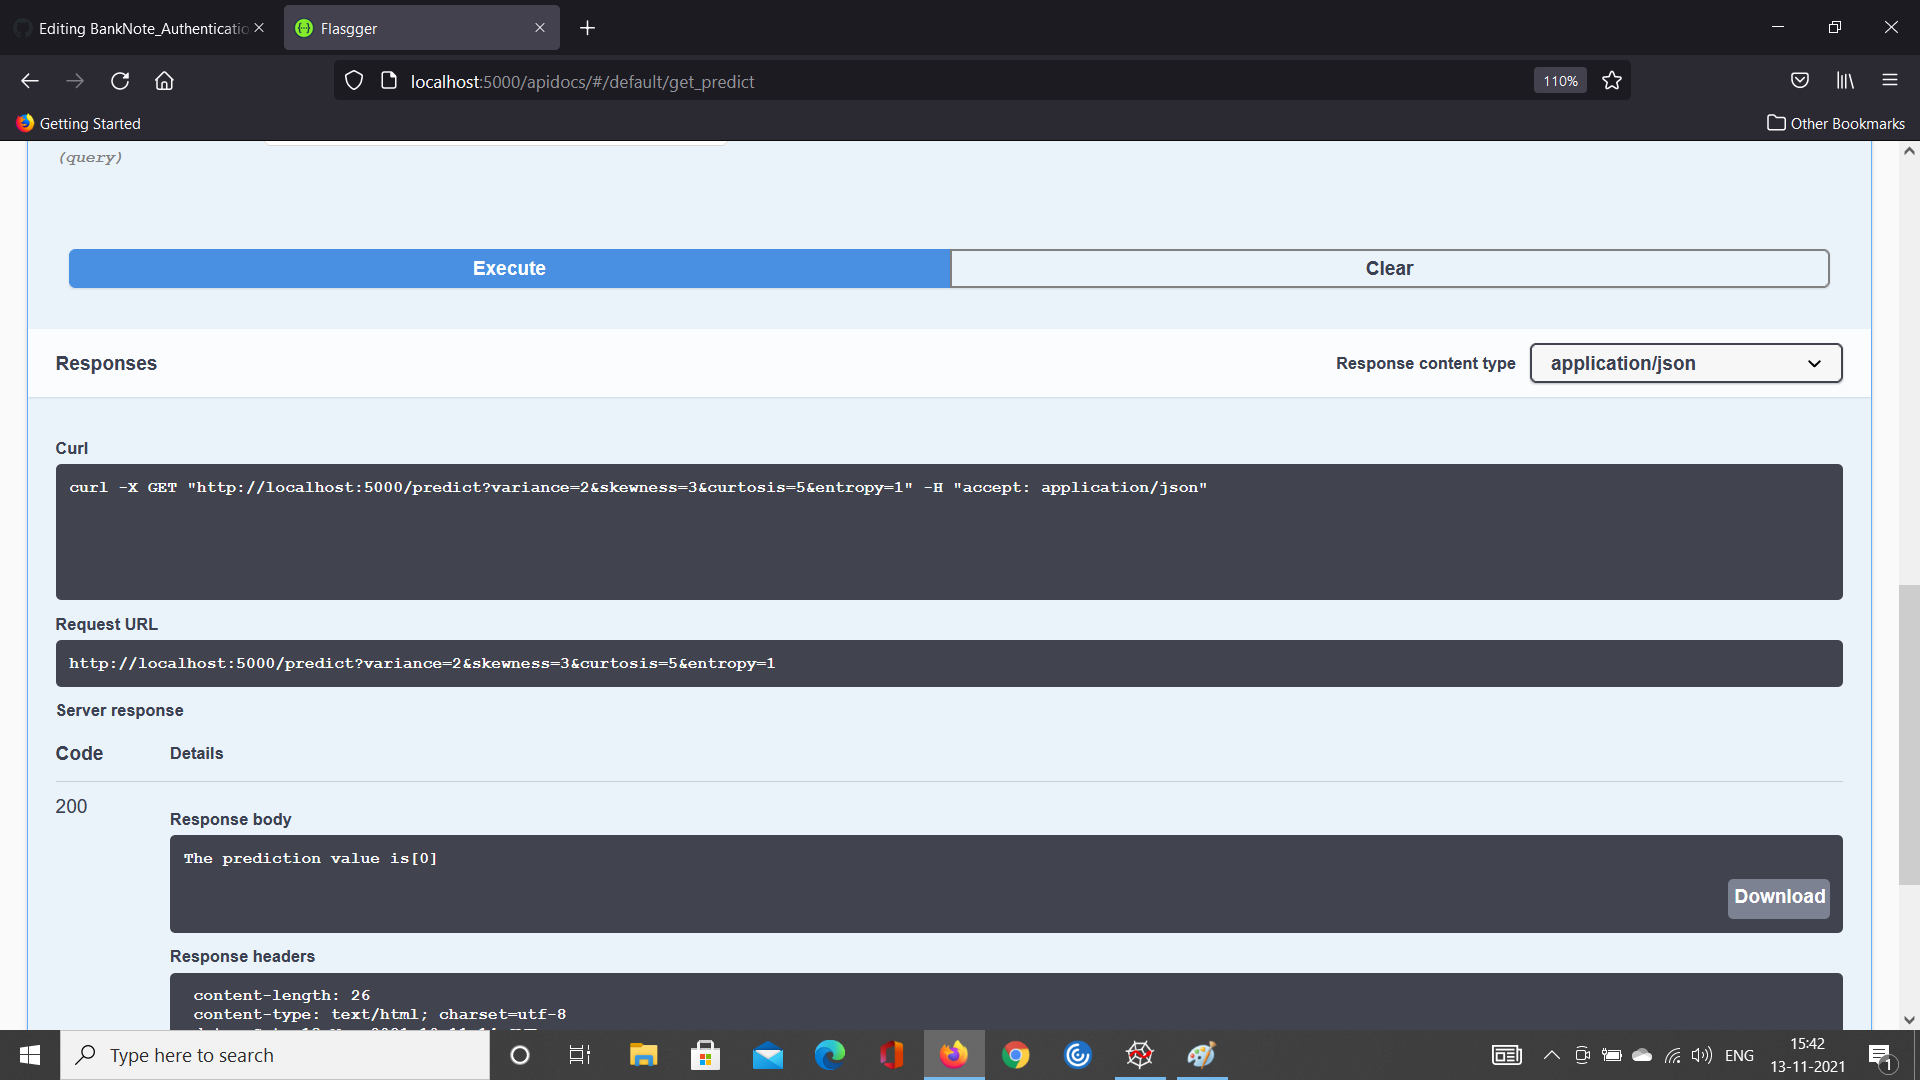Open the Response content type dropdown
The image size is (1920, 1080).
coord(1685,363)
